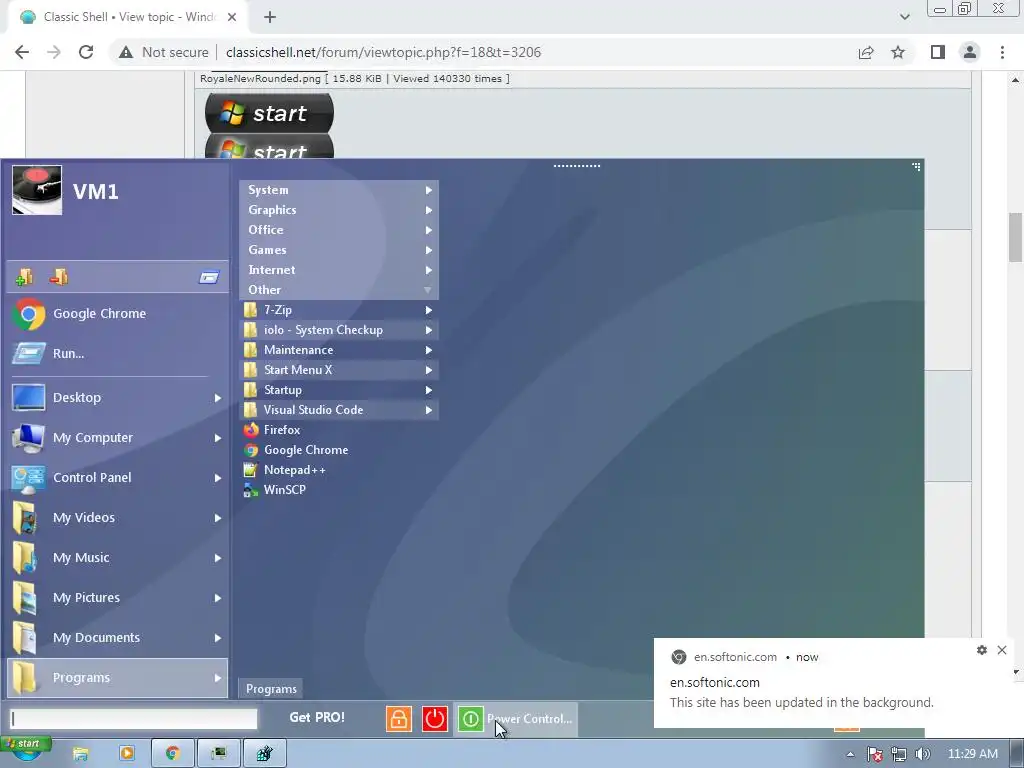Open the Start Menu X folder
Viewport: 1024px width, 768px height.
point(339,370)
